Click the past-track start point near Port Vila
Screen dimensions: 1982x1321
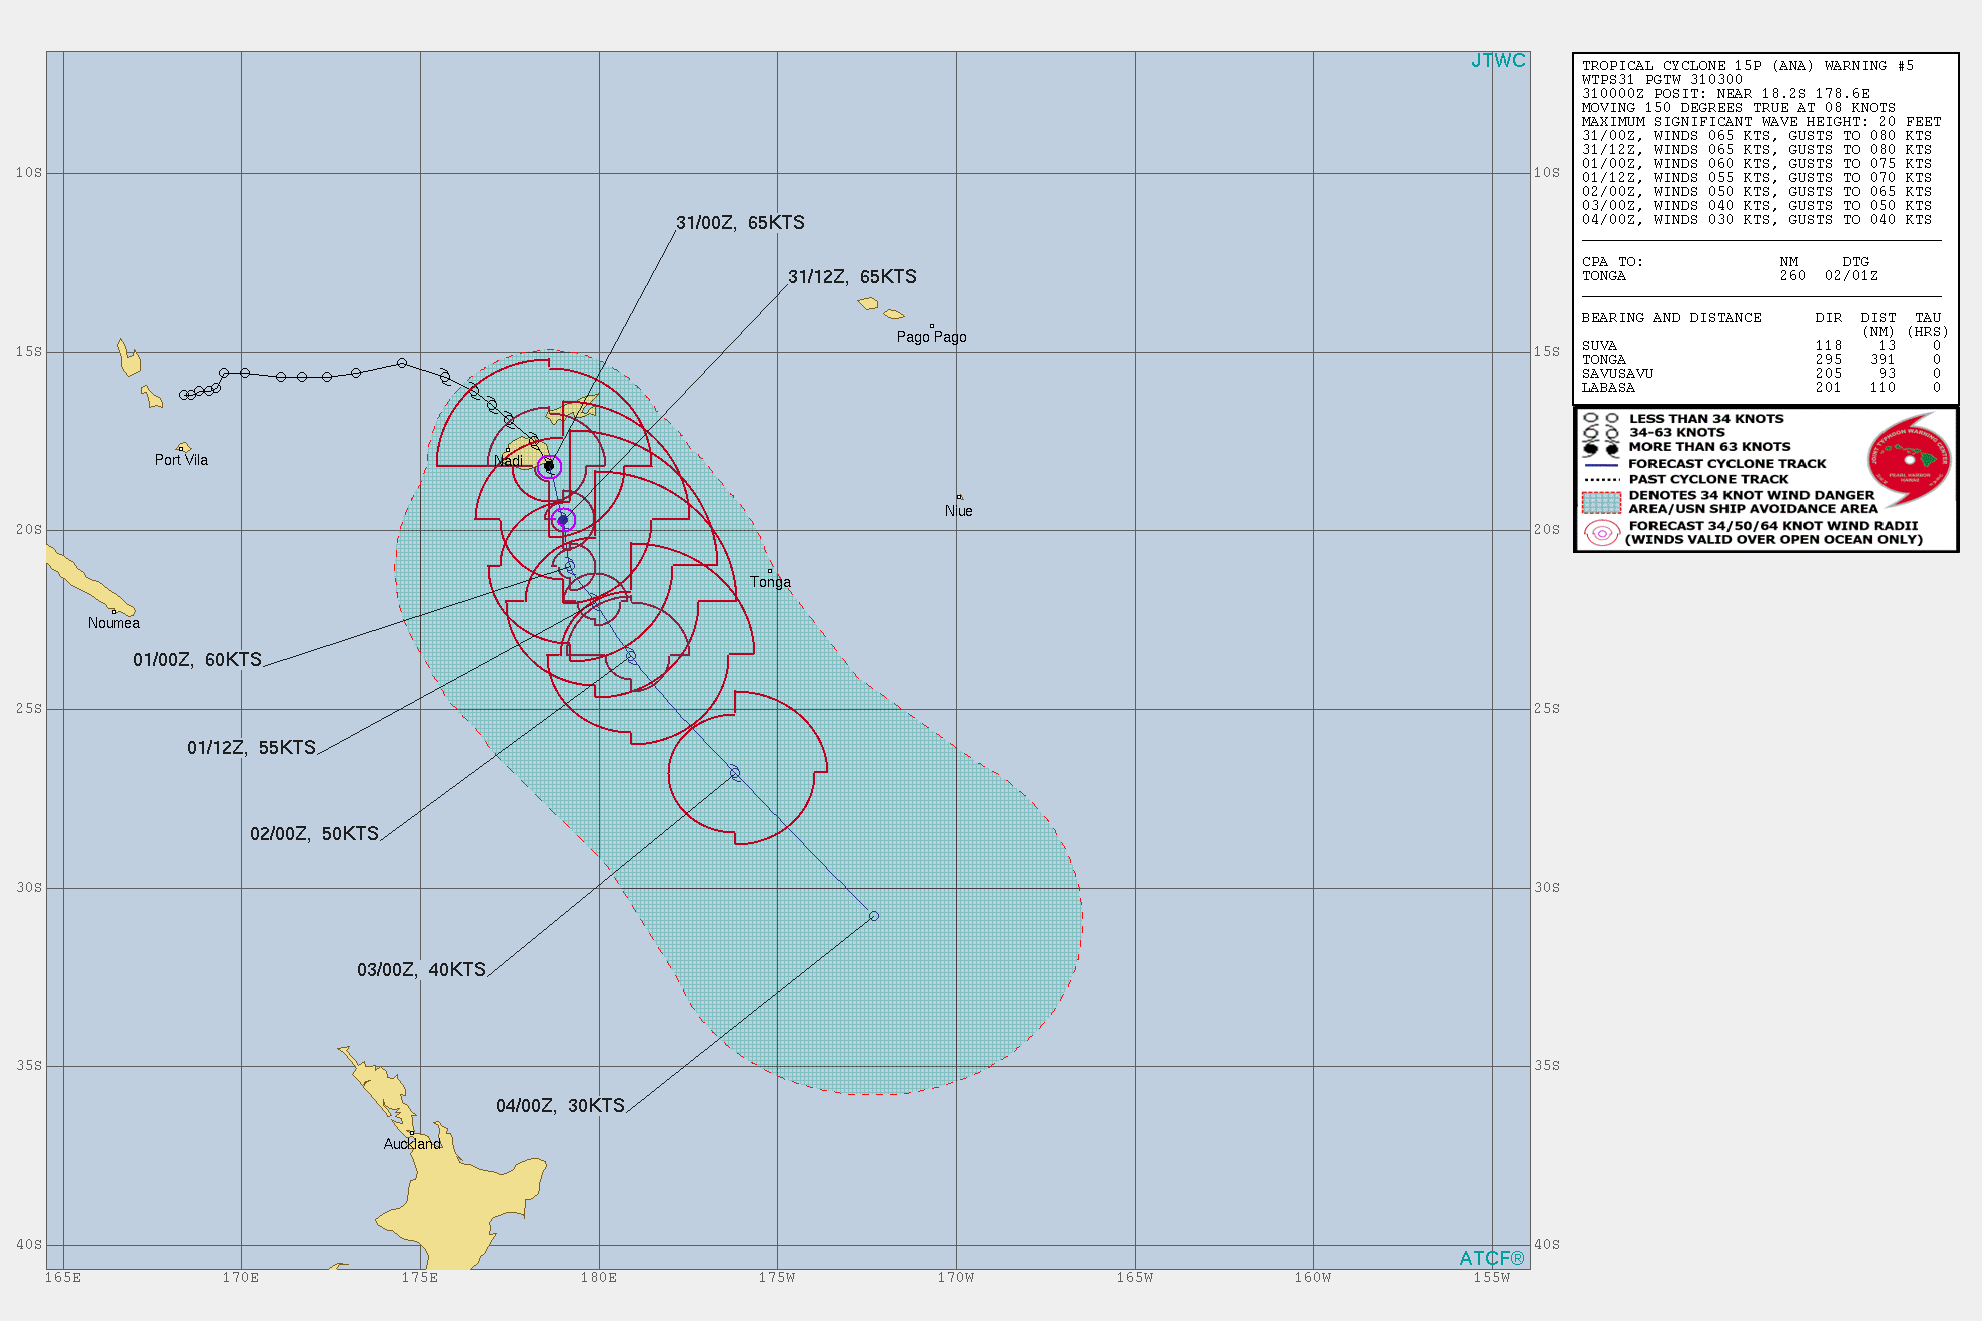(x=183, y=396)
